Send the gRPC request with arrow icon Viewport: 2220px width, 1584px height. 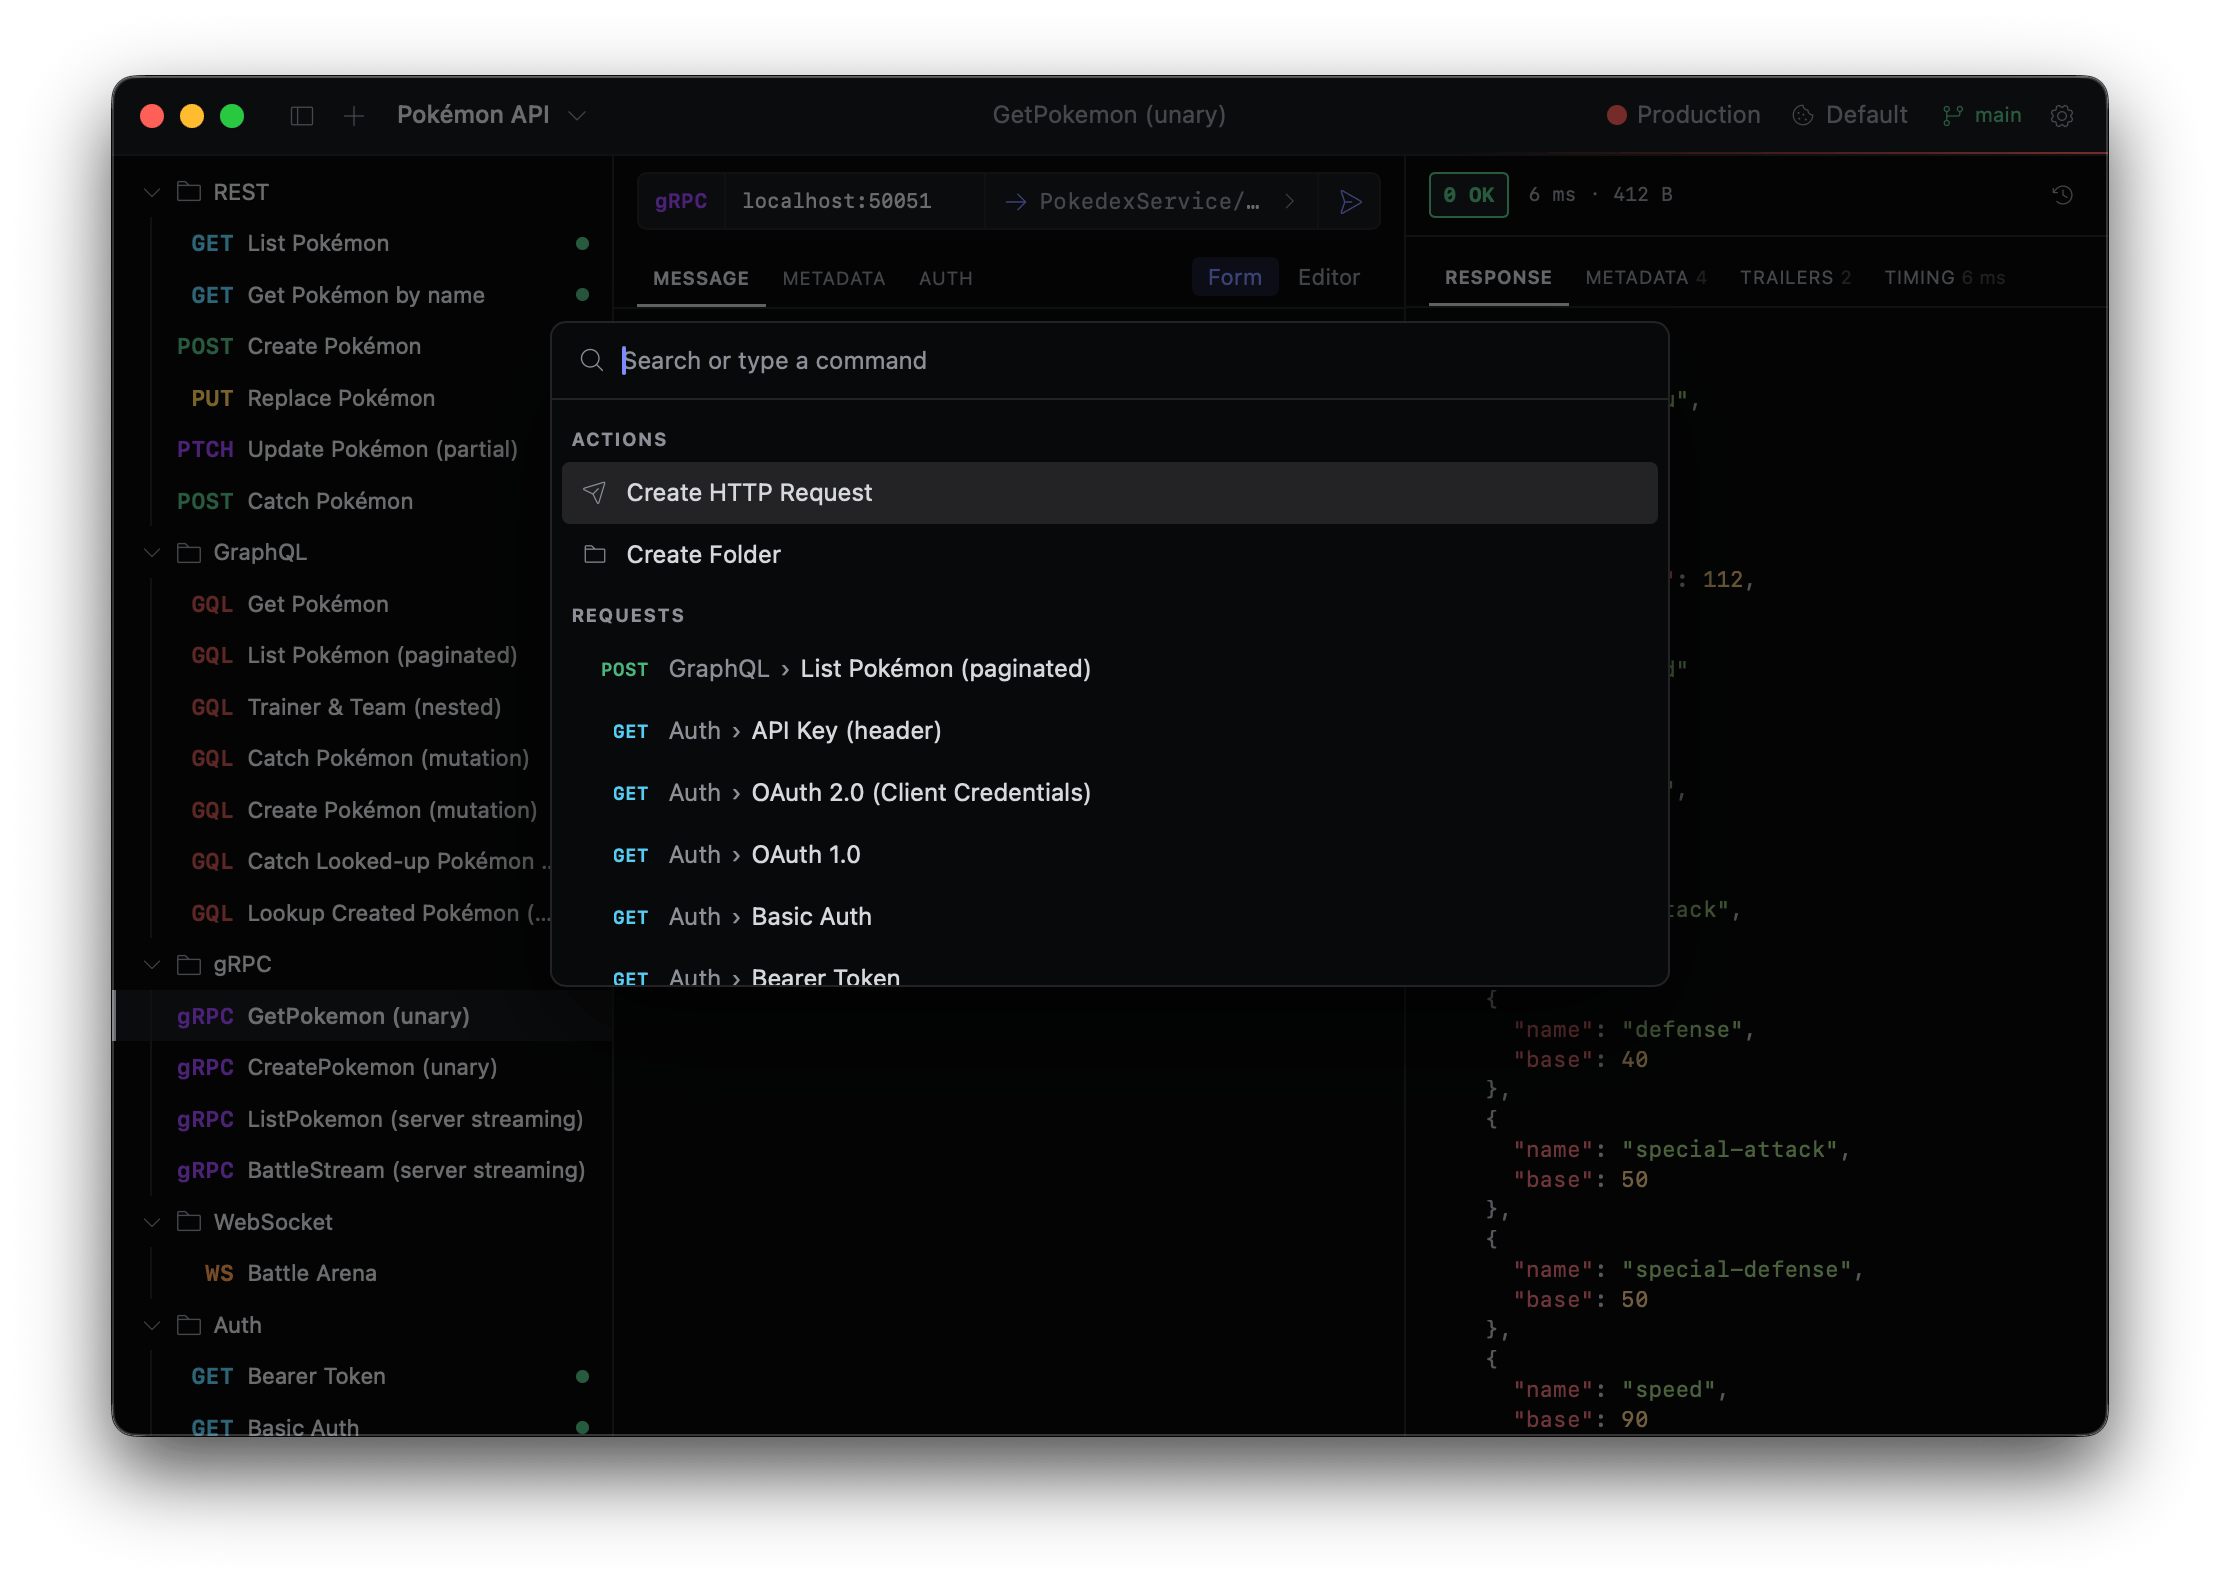click(1350, 202)
